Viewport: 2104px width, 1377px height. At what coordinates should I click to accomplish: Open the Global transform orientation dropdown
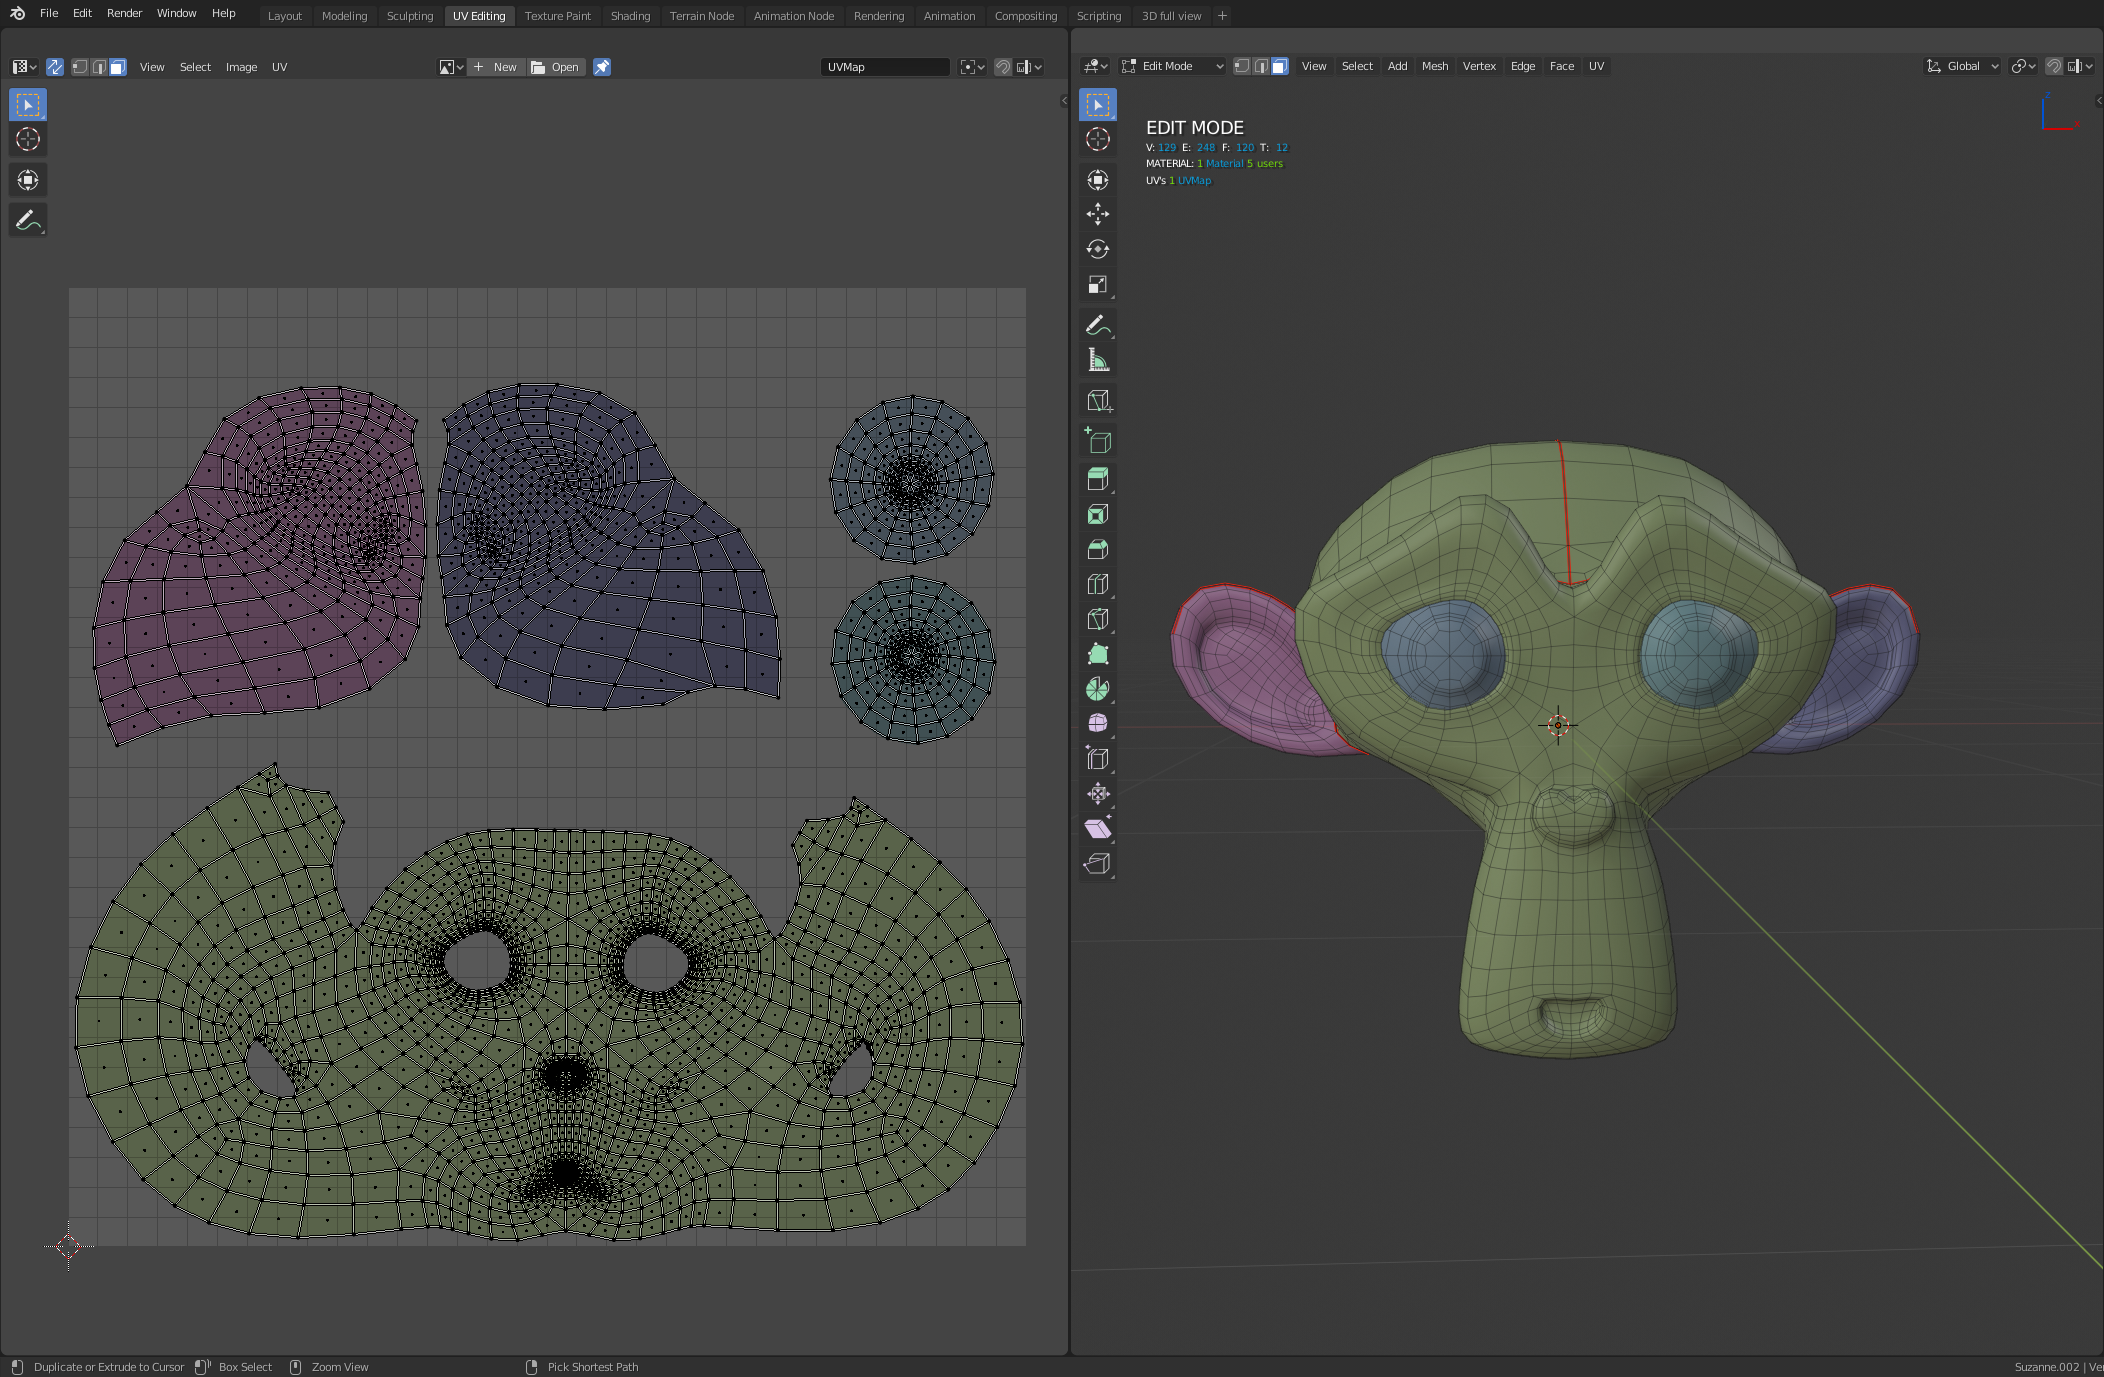[x=1962, y=66]
